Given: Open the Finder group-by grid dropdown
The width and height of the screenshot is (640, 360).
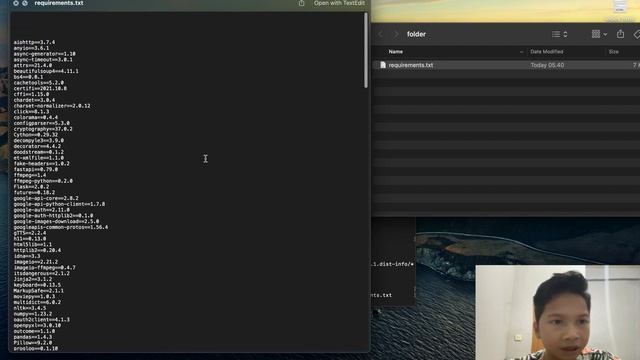Looking at the screenshot, I should 599,34.
